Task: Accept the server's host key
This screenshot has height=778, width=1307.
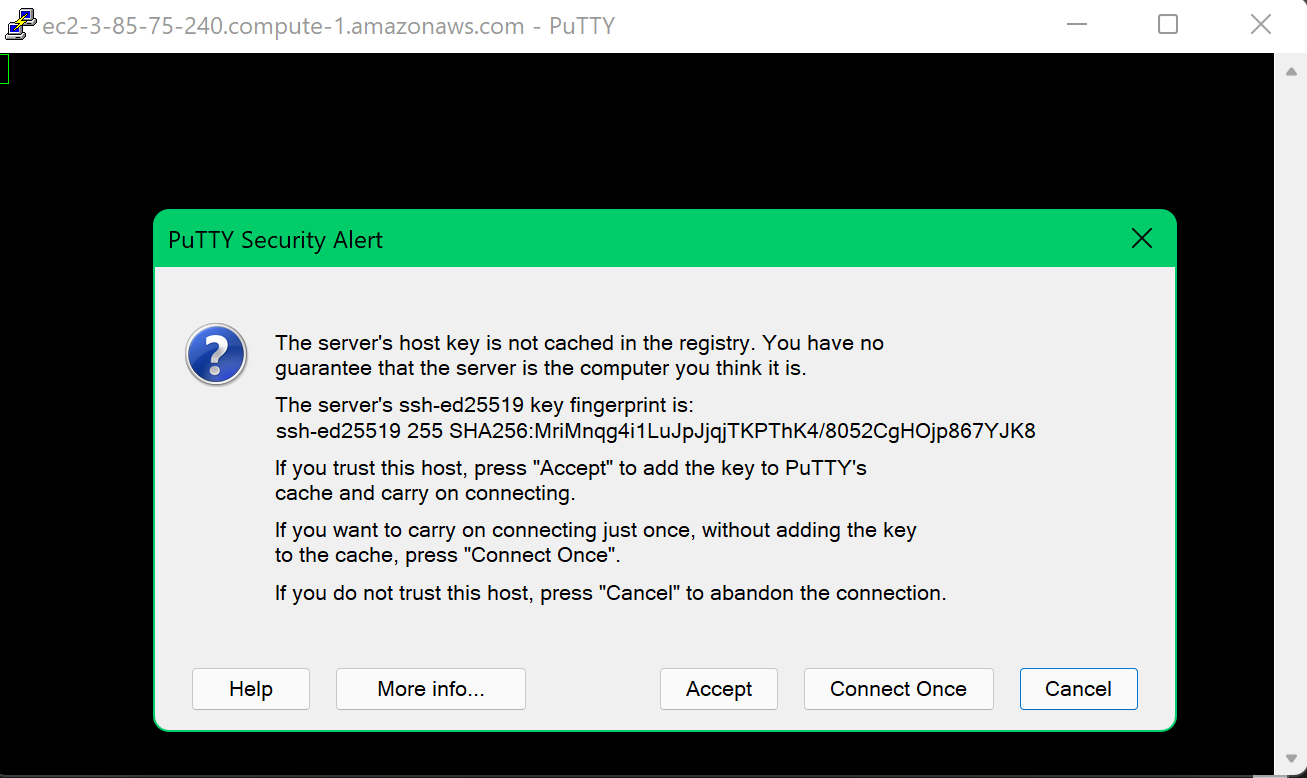Action: point(719,689)
